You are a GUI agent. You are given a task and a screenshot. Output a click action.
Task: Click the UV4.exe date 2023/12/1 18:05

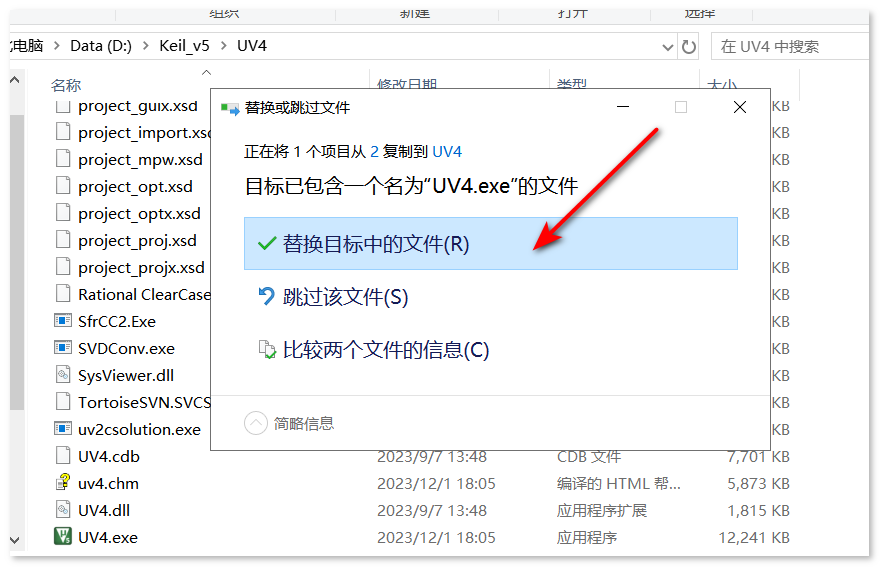(x=436, y=537)
